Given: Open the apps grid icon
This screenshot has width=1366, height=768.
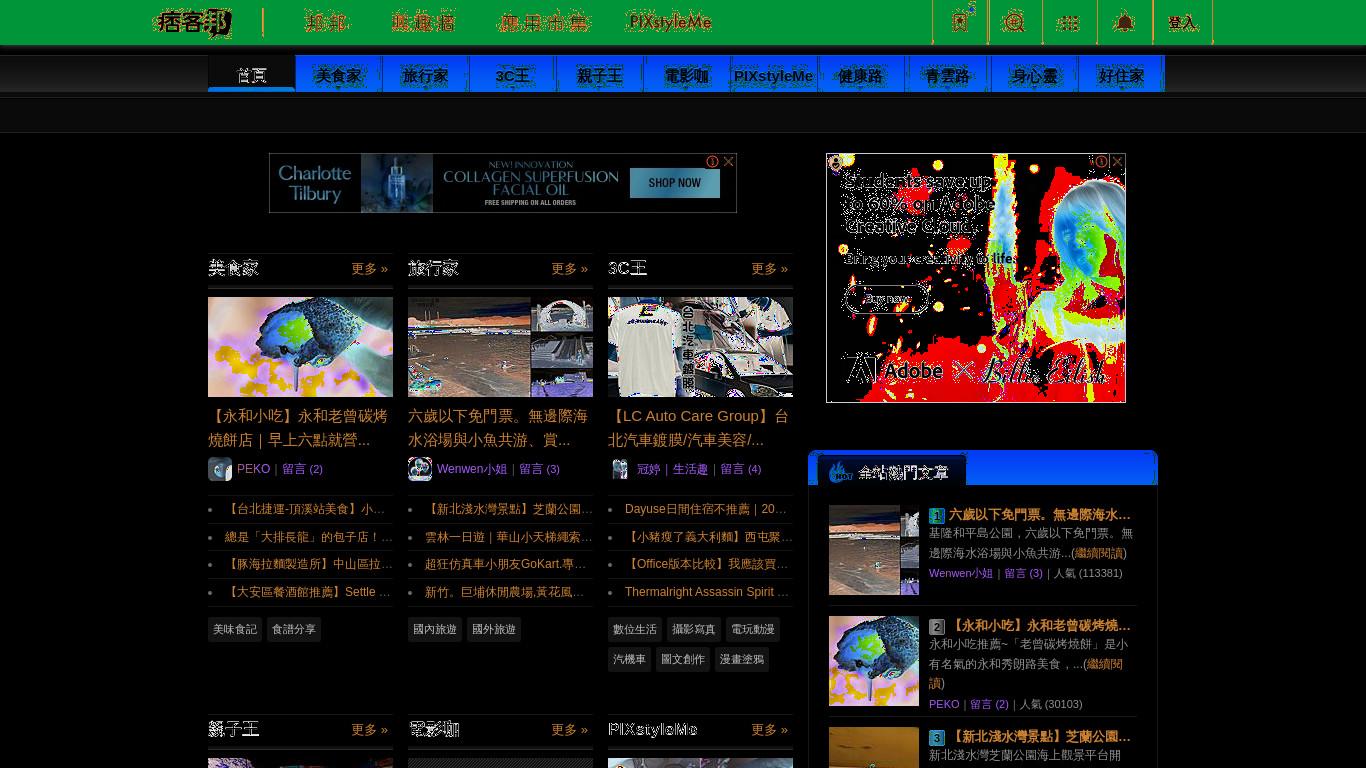Looking at the screenshot, I should (x=1069, y=22).
